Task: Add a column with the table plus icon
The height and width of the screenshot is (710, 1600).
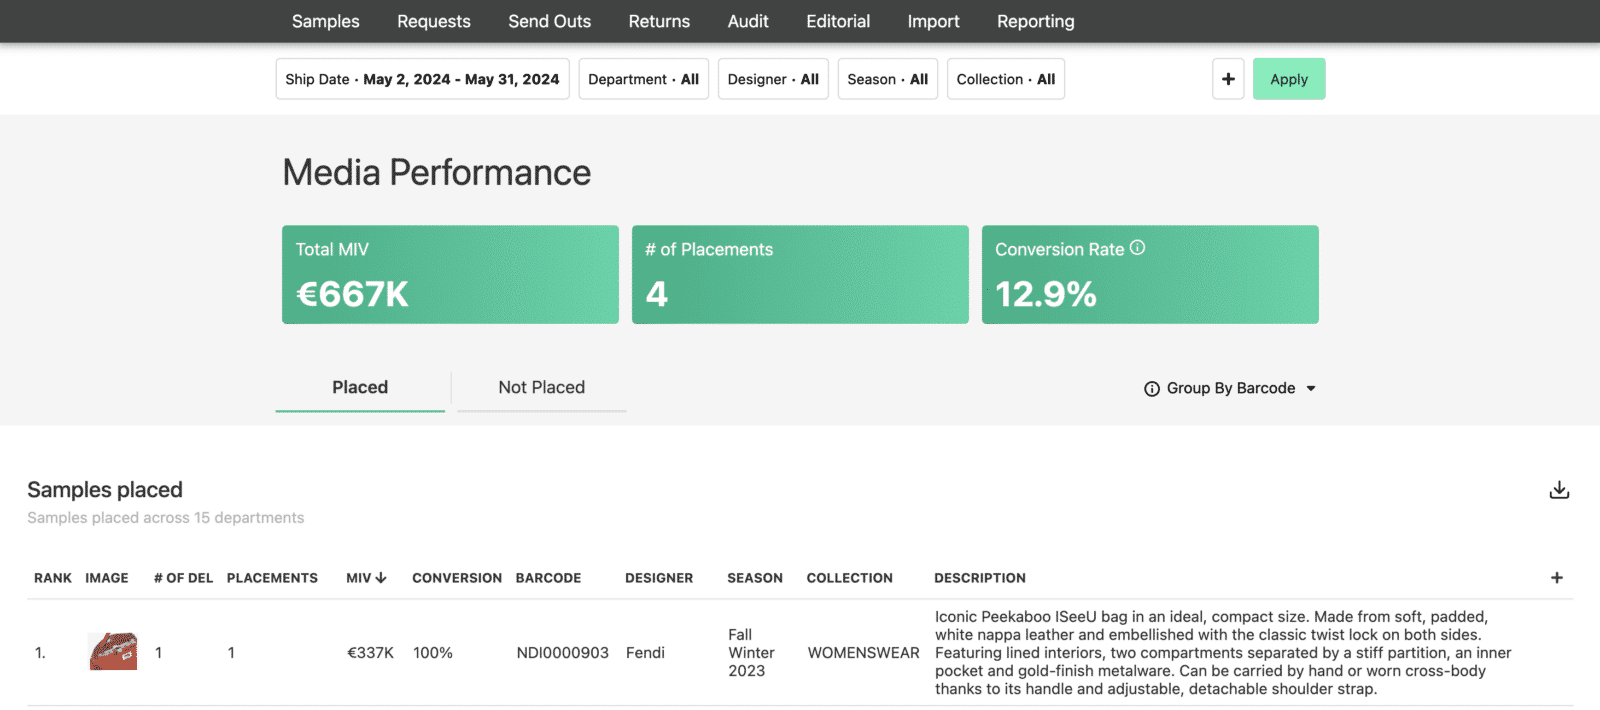Action: [1556, 578]
